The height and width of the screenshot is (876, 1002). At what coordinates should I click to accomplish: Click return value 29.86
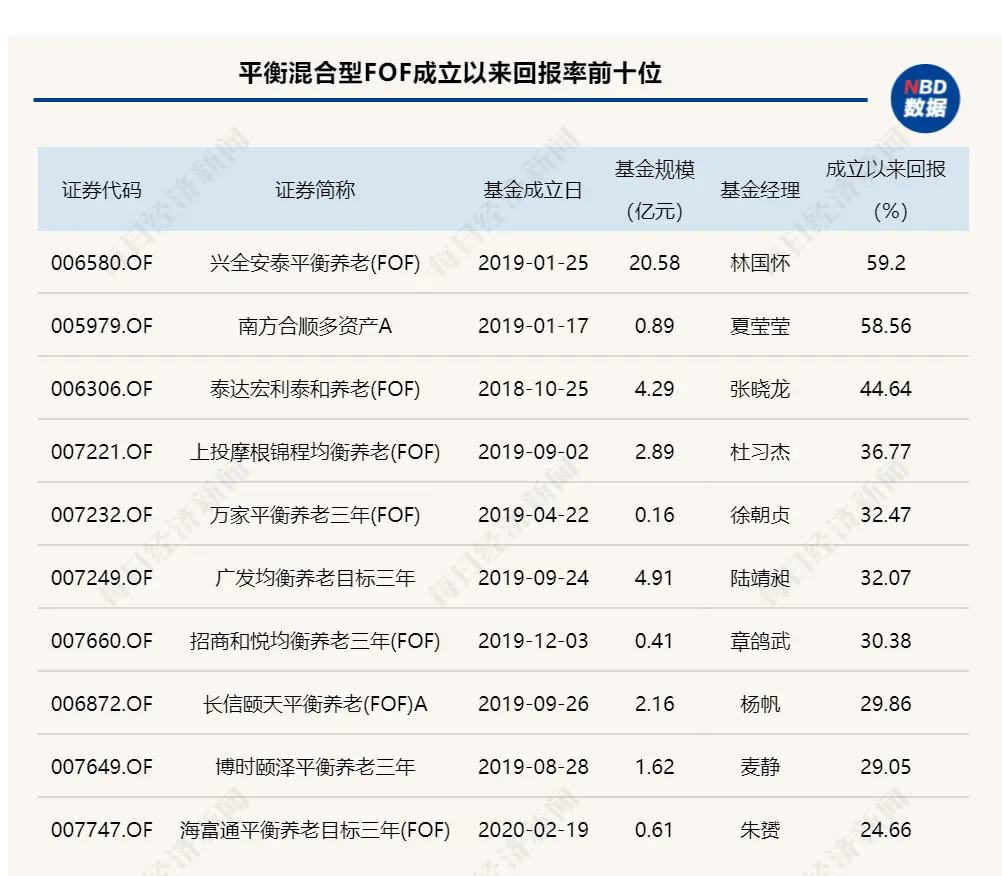(886, 704)
